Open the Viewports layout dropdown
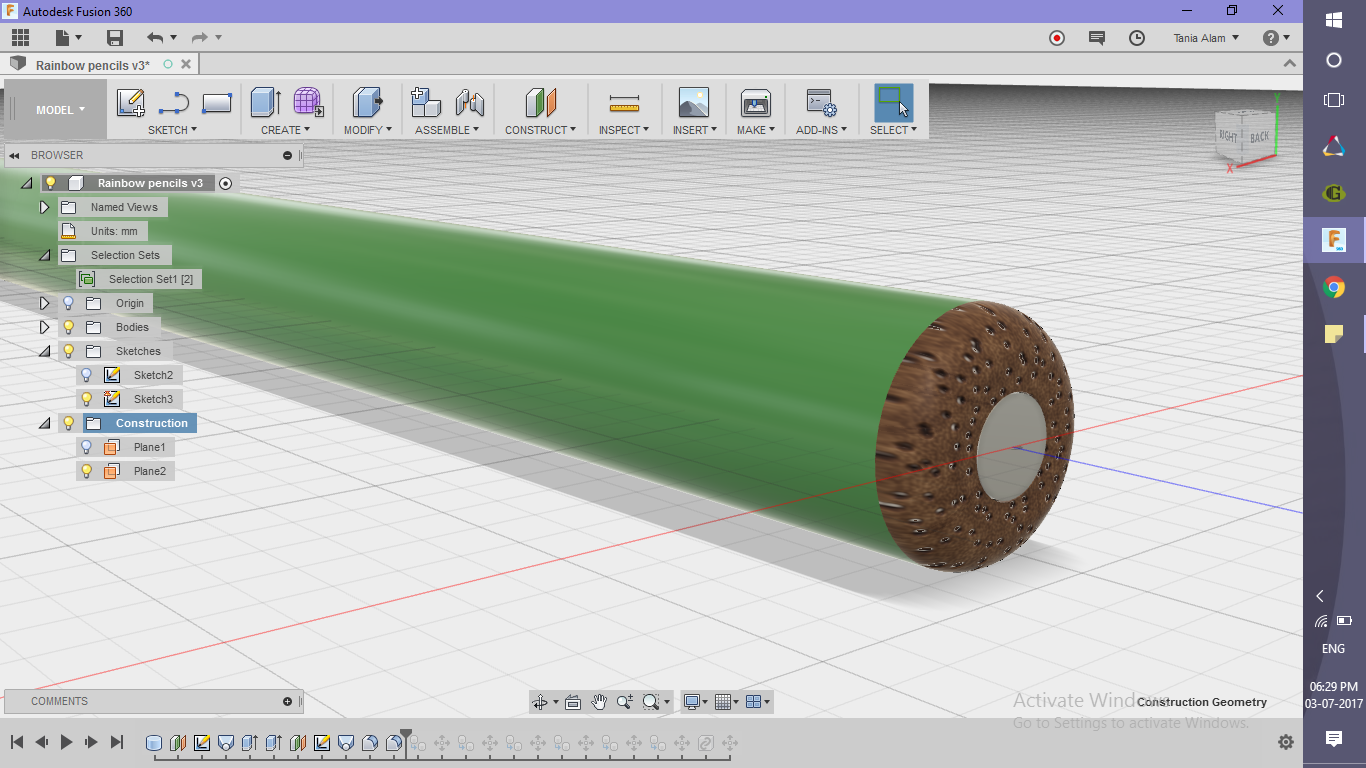1366x768 pixels. click(x=760, y=702)
